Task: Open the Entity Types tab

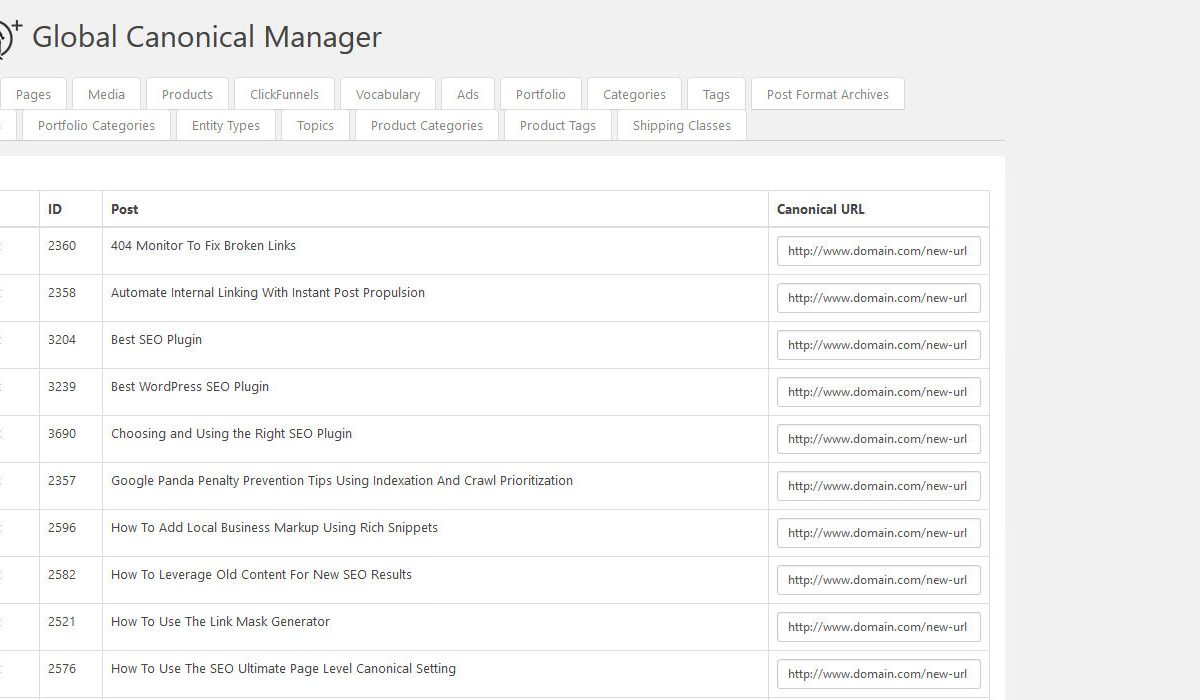Action: point(225,125)
